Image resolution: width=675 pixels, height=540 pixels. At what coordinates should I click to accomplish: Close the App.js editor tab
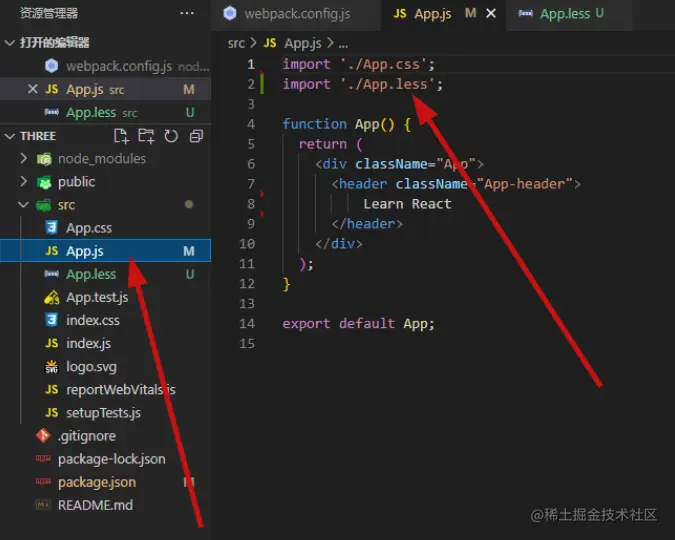click(x=491, y=14)
